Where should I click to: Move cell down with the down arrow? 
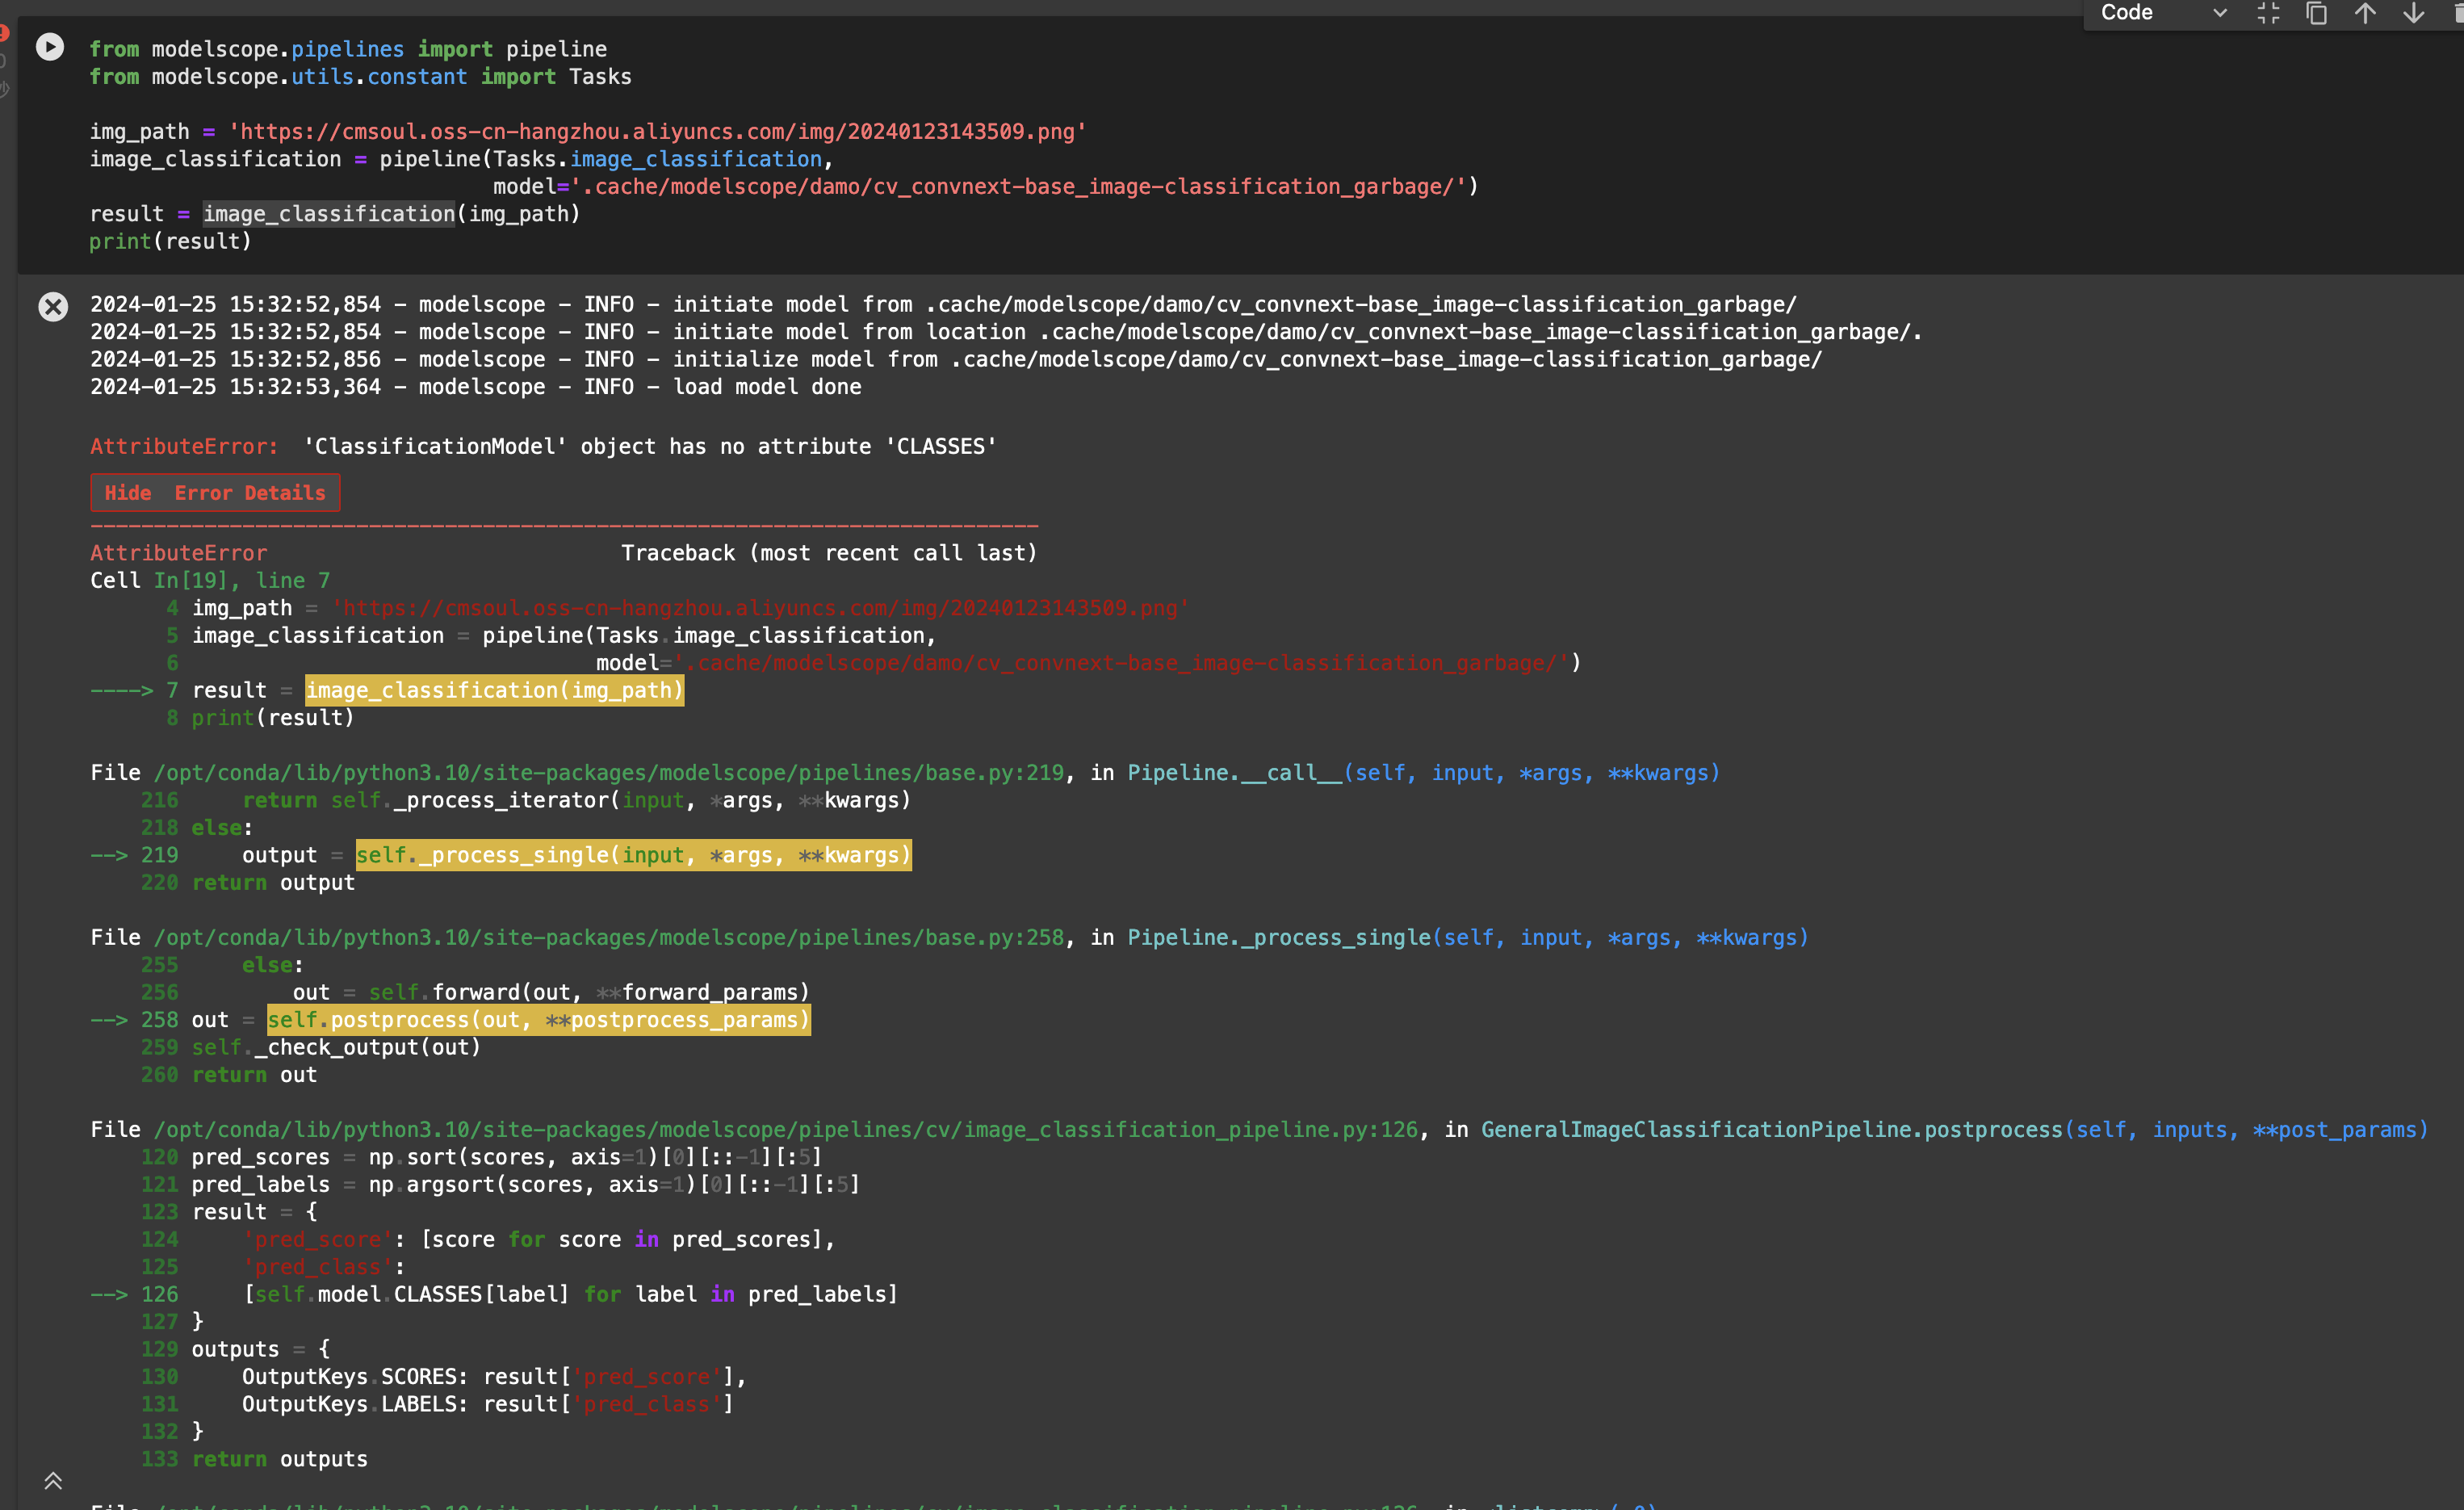tap(2413, 13)
